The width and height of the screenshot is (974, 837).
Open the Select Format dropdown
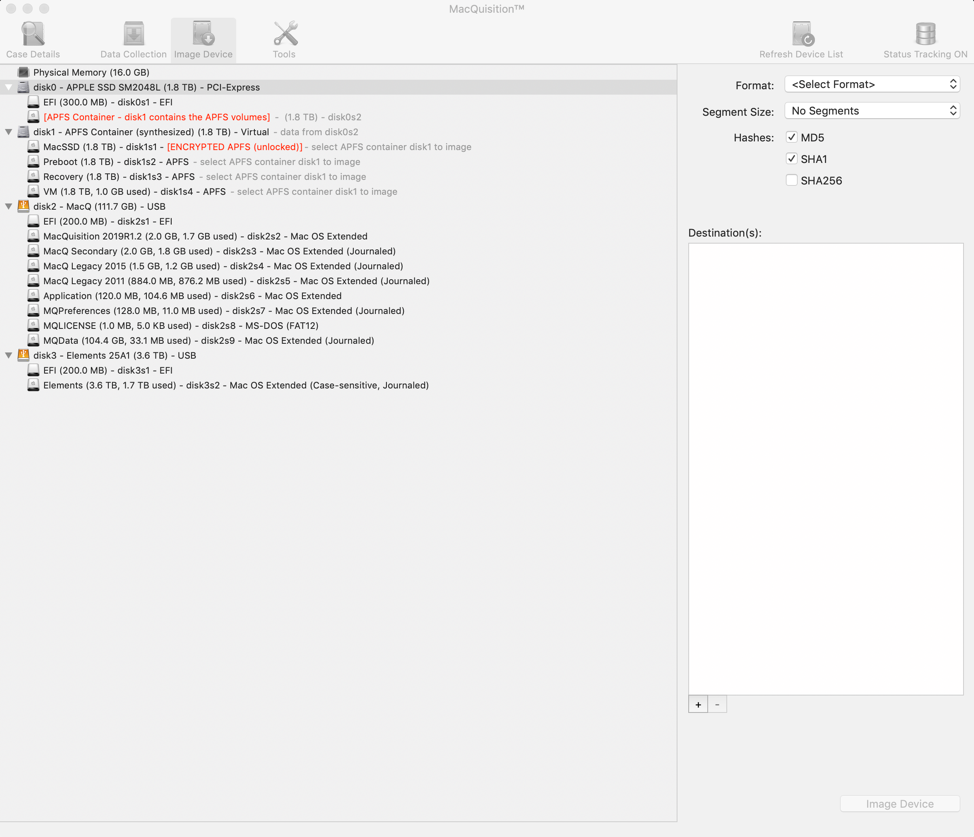tap(872, 85)
